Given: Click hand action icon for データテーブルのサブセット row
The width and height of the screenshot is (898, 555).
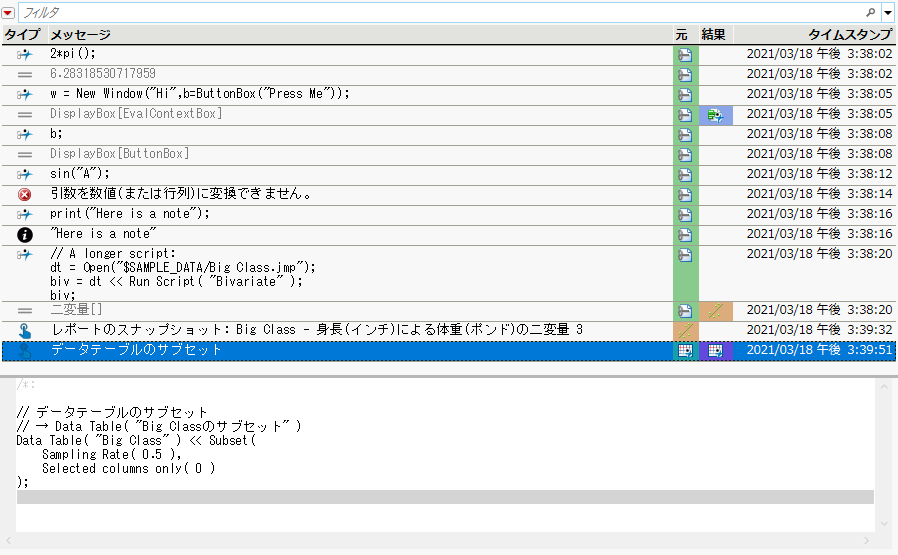Looking at the screenshot, I should [x=25, y=351].
